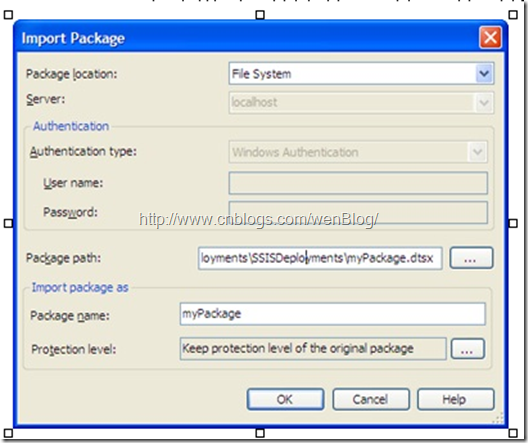Viewport: 528px width, 443px height.
Task: Open the Package location dropdown
Action: click(484, 73)
